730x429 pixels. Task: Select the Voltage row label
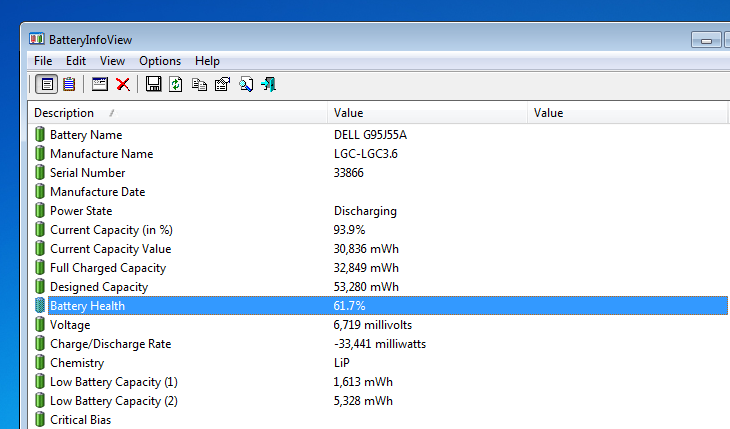tap(70, 325)
